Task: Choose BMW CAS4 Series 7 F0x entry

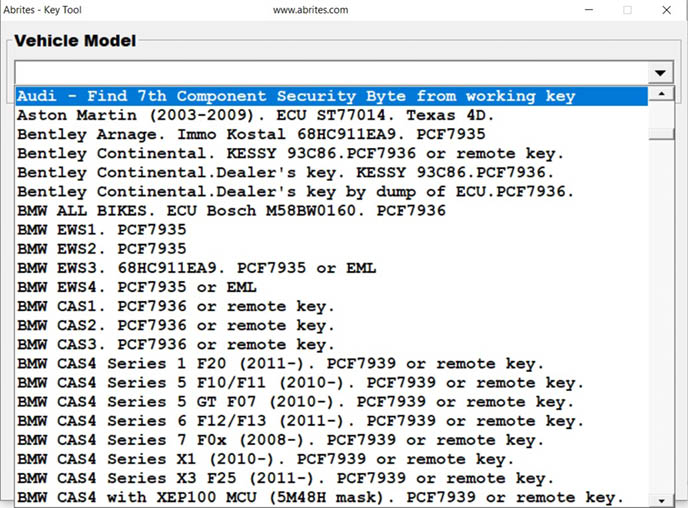Action: 280,440
